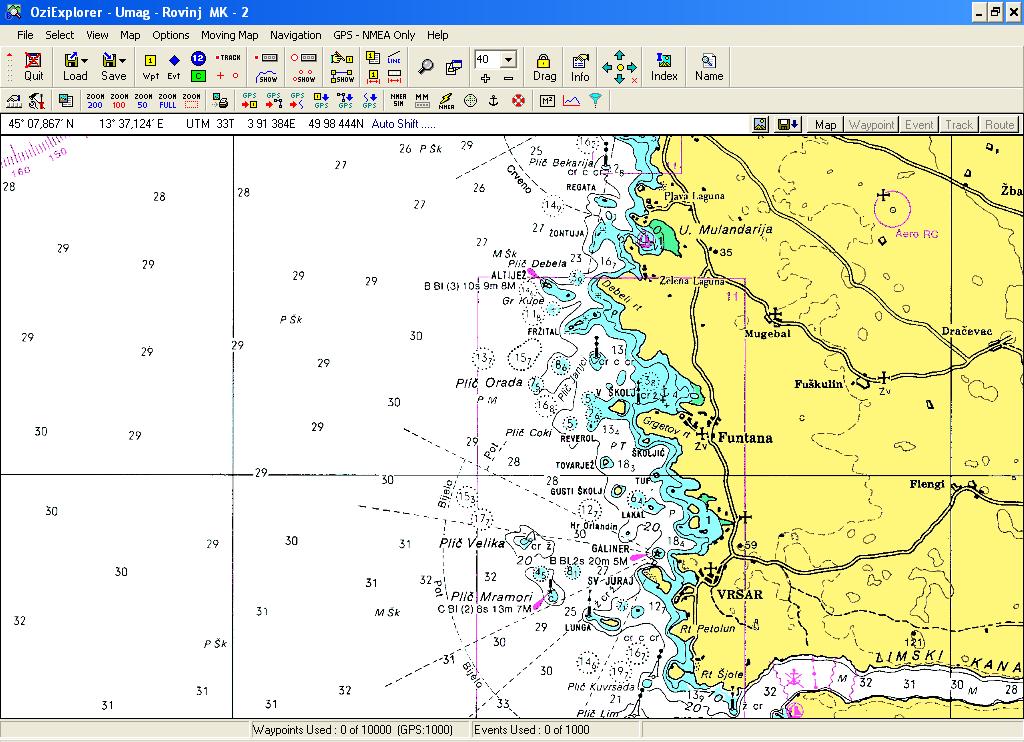Expand the zoom level 40 dropdown
Viewport: 1024px width, 742px height.
509,59
